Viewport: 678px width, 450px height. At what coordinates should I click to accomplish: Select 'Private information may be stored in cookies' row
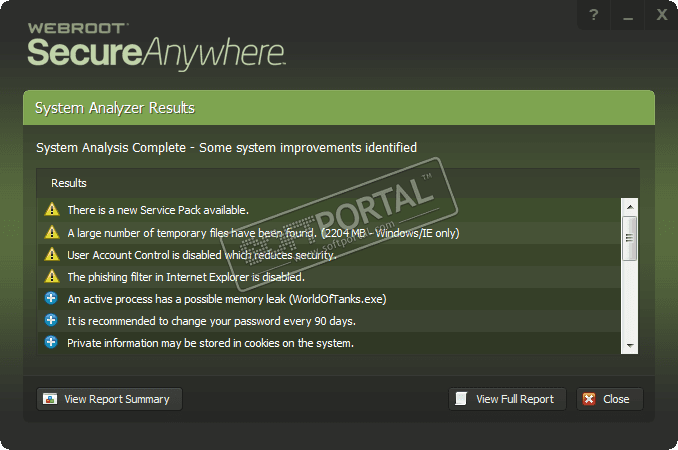[x=329, y=343]
